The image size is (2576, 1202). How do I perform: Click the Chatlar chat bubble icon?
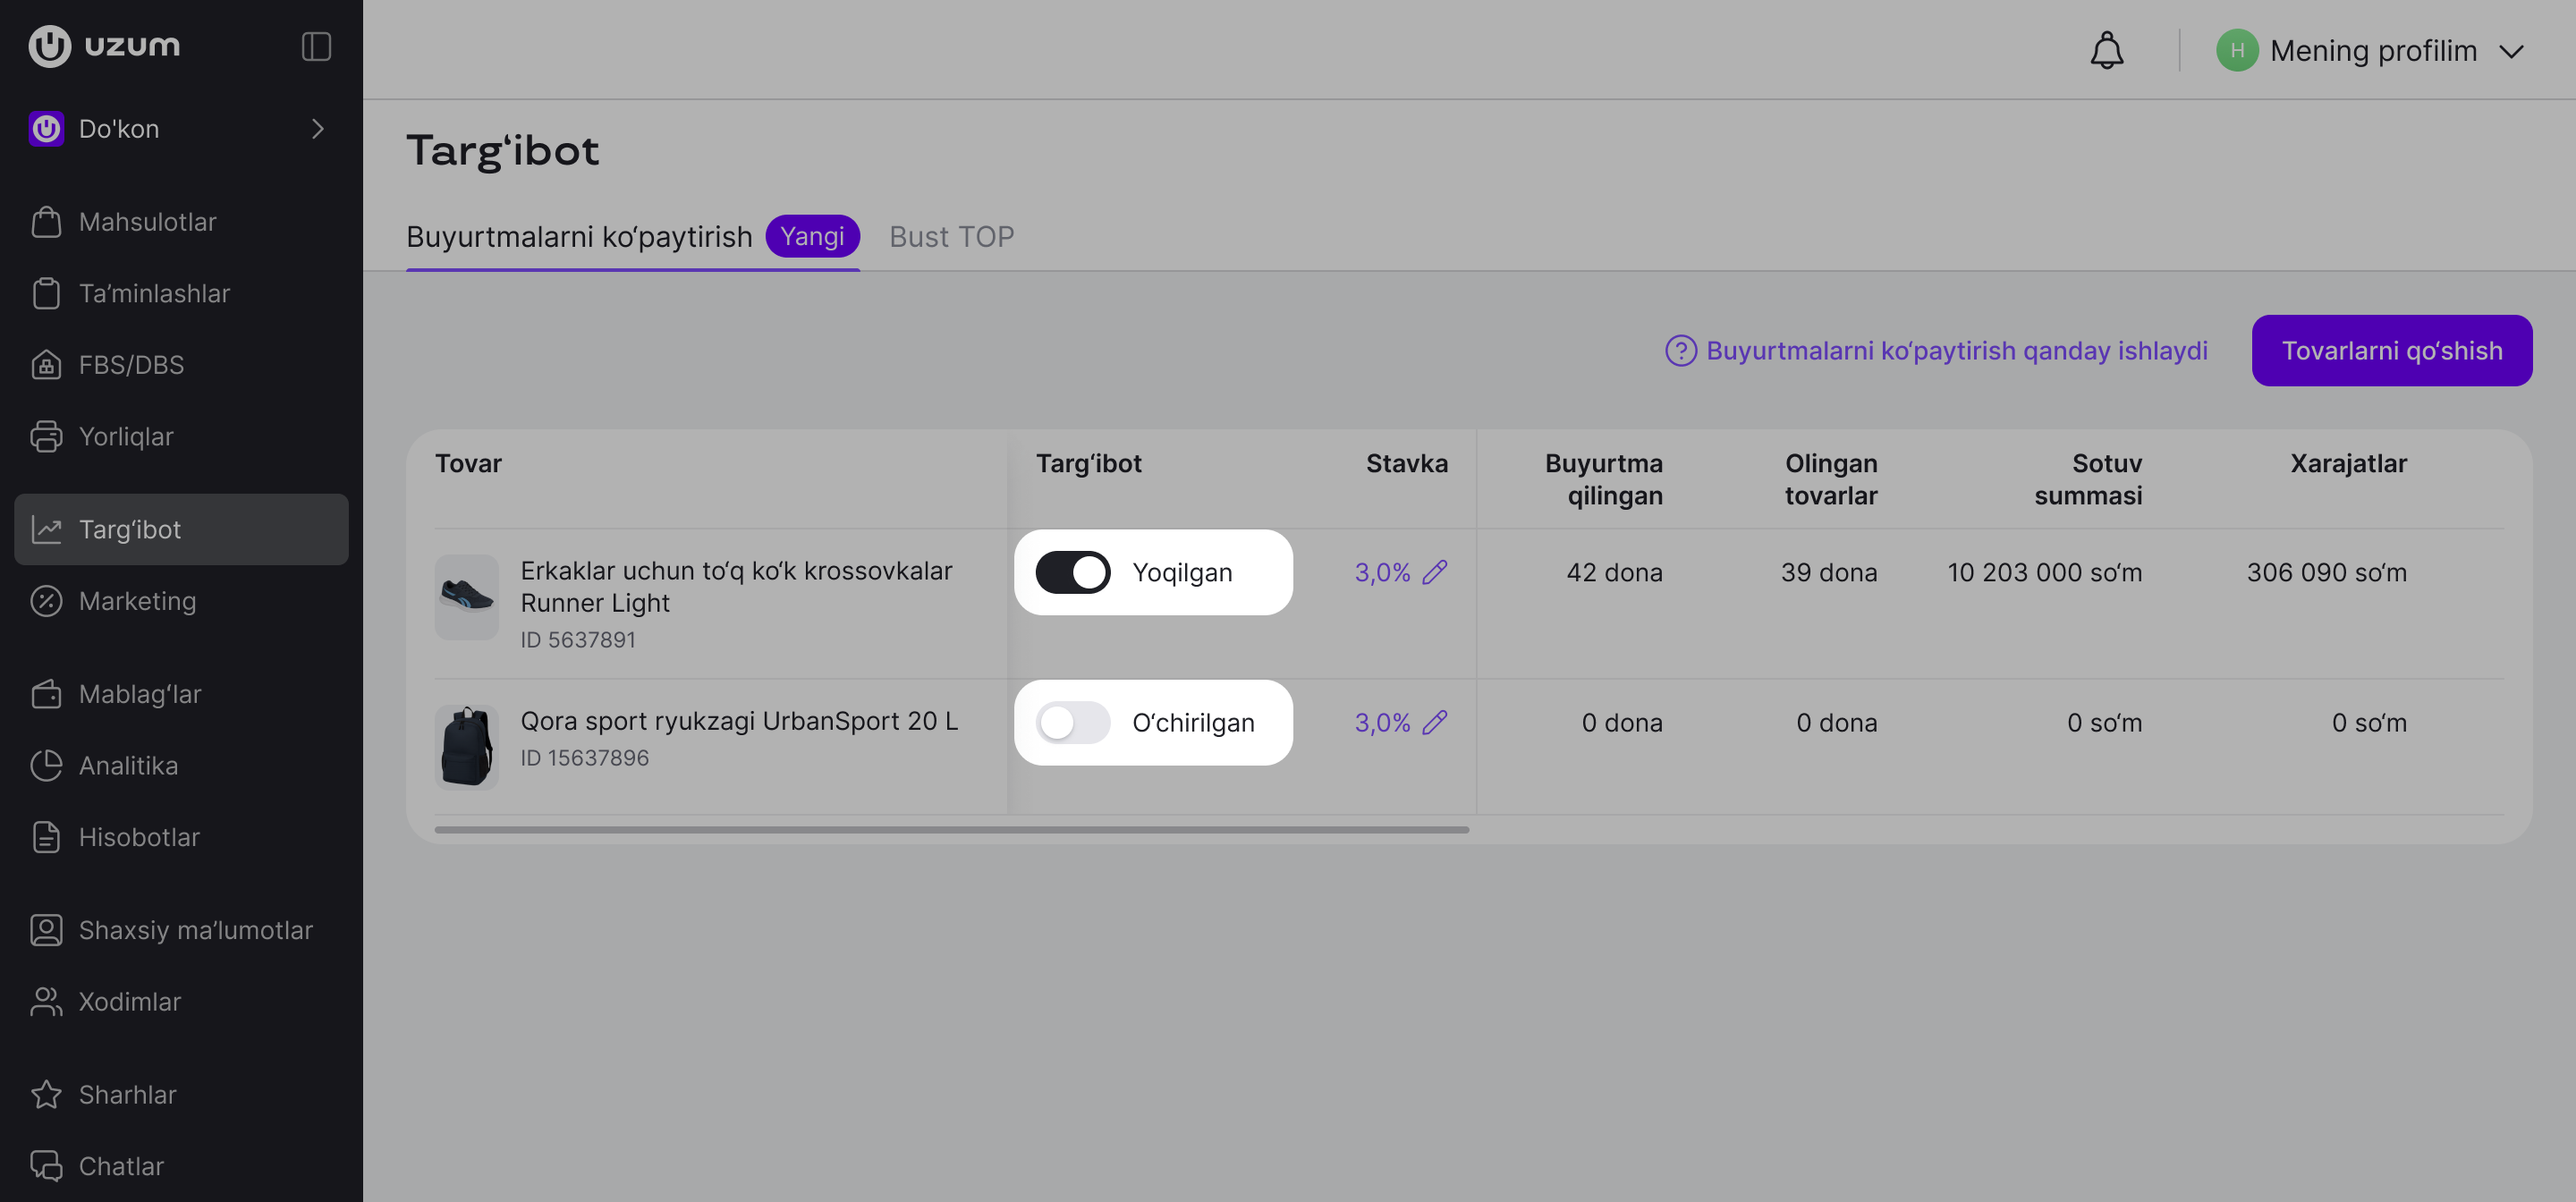46,1166
